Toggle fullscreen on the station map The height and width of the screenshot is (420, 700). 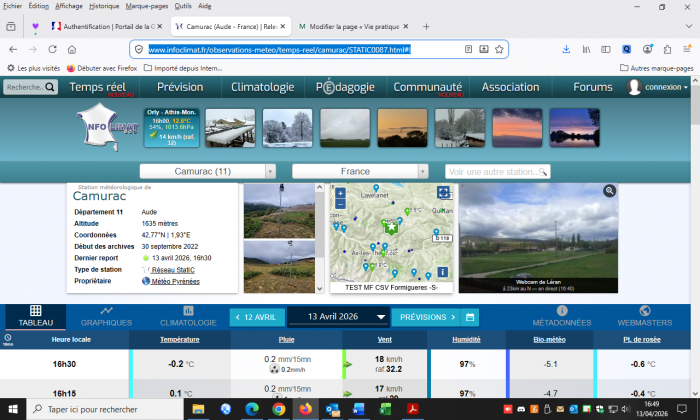[443, 192]
